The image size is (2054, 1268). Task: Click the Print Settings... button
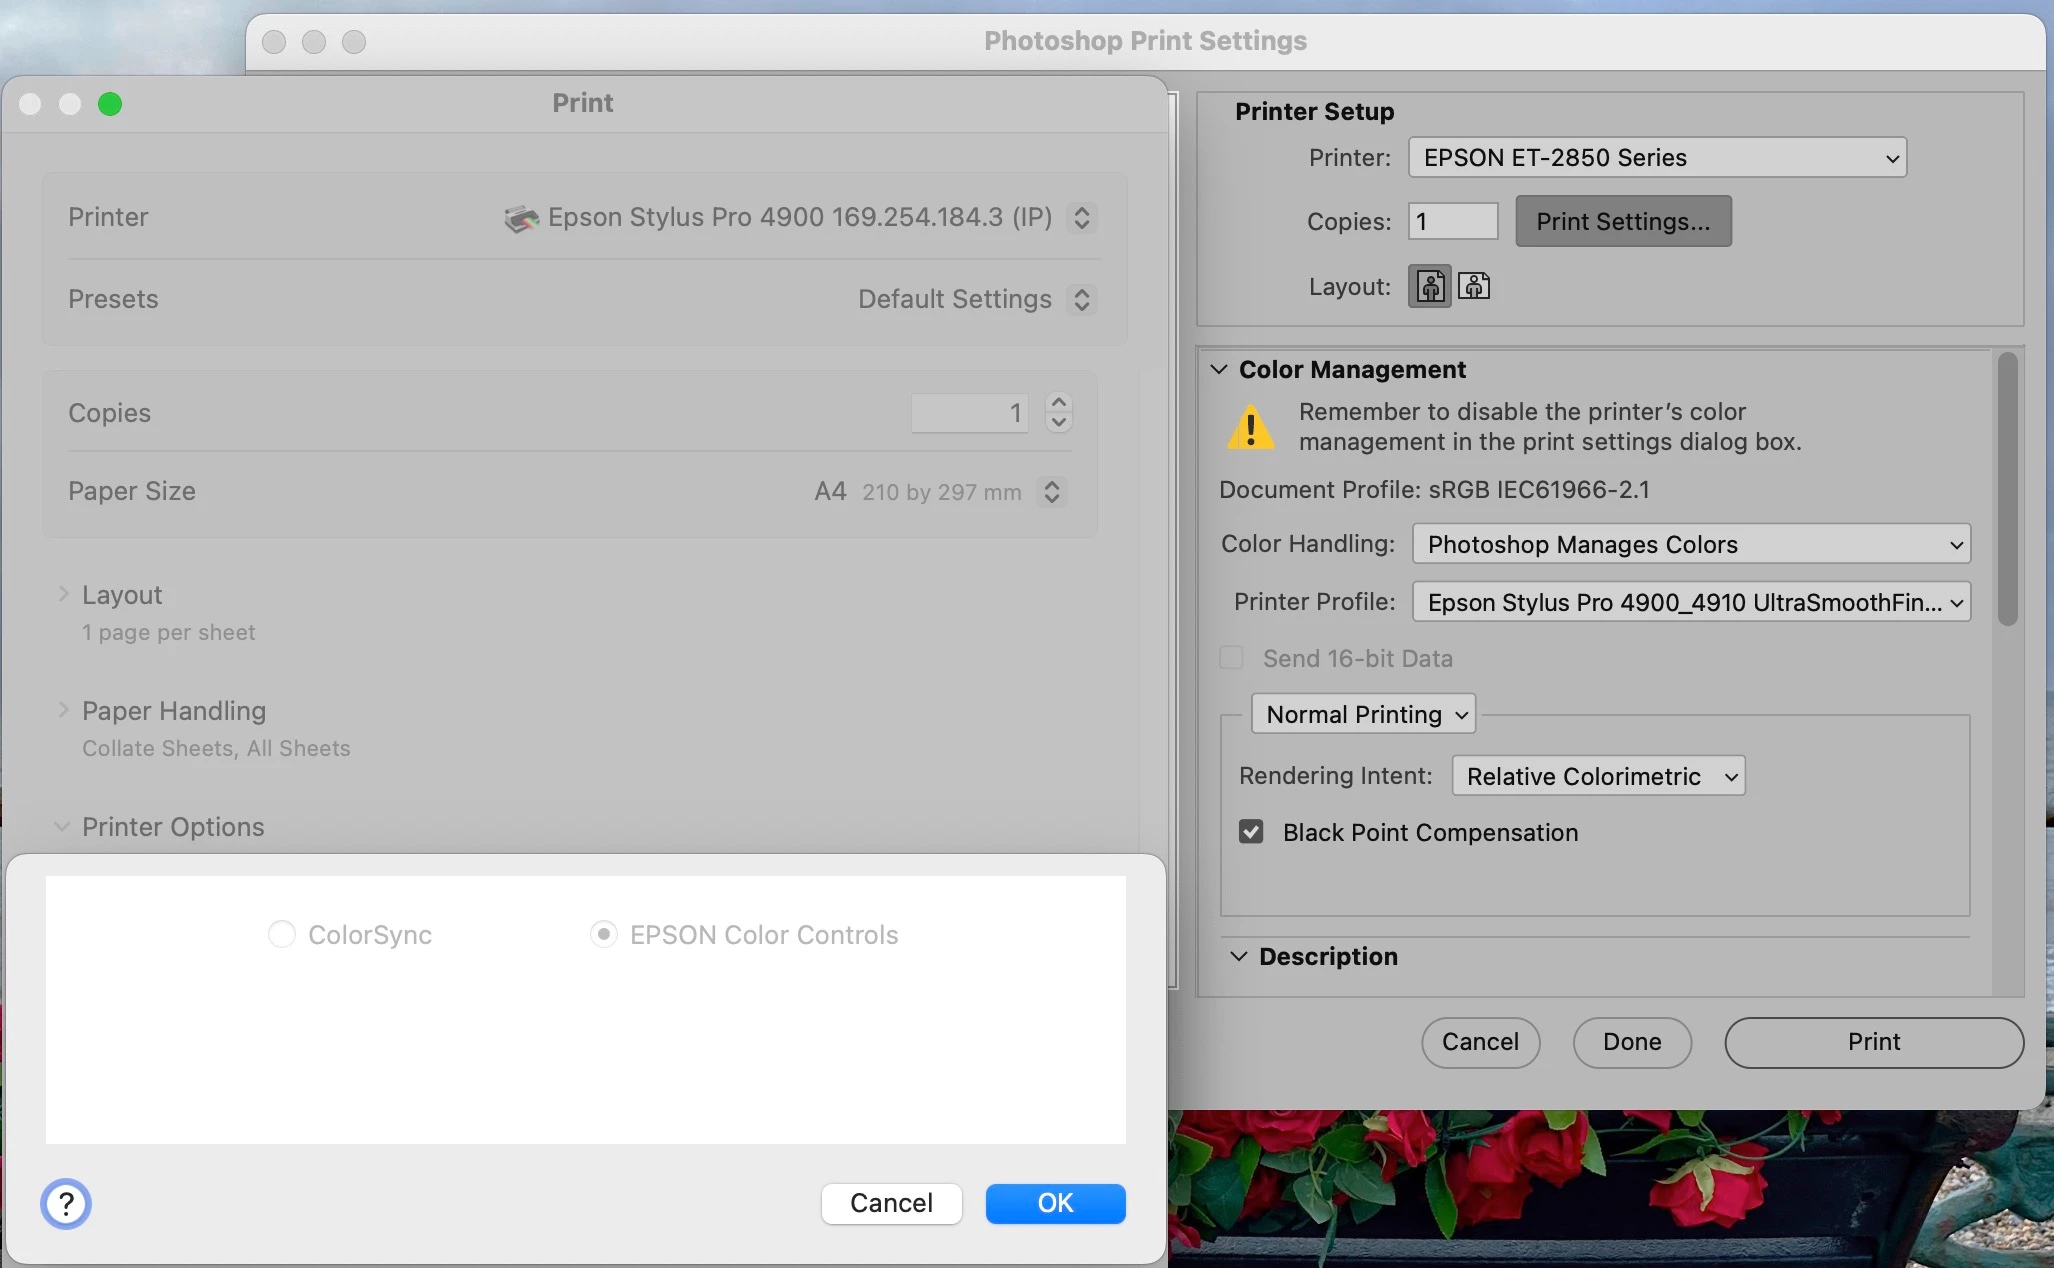point(1622,221)
